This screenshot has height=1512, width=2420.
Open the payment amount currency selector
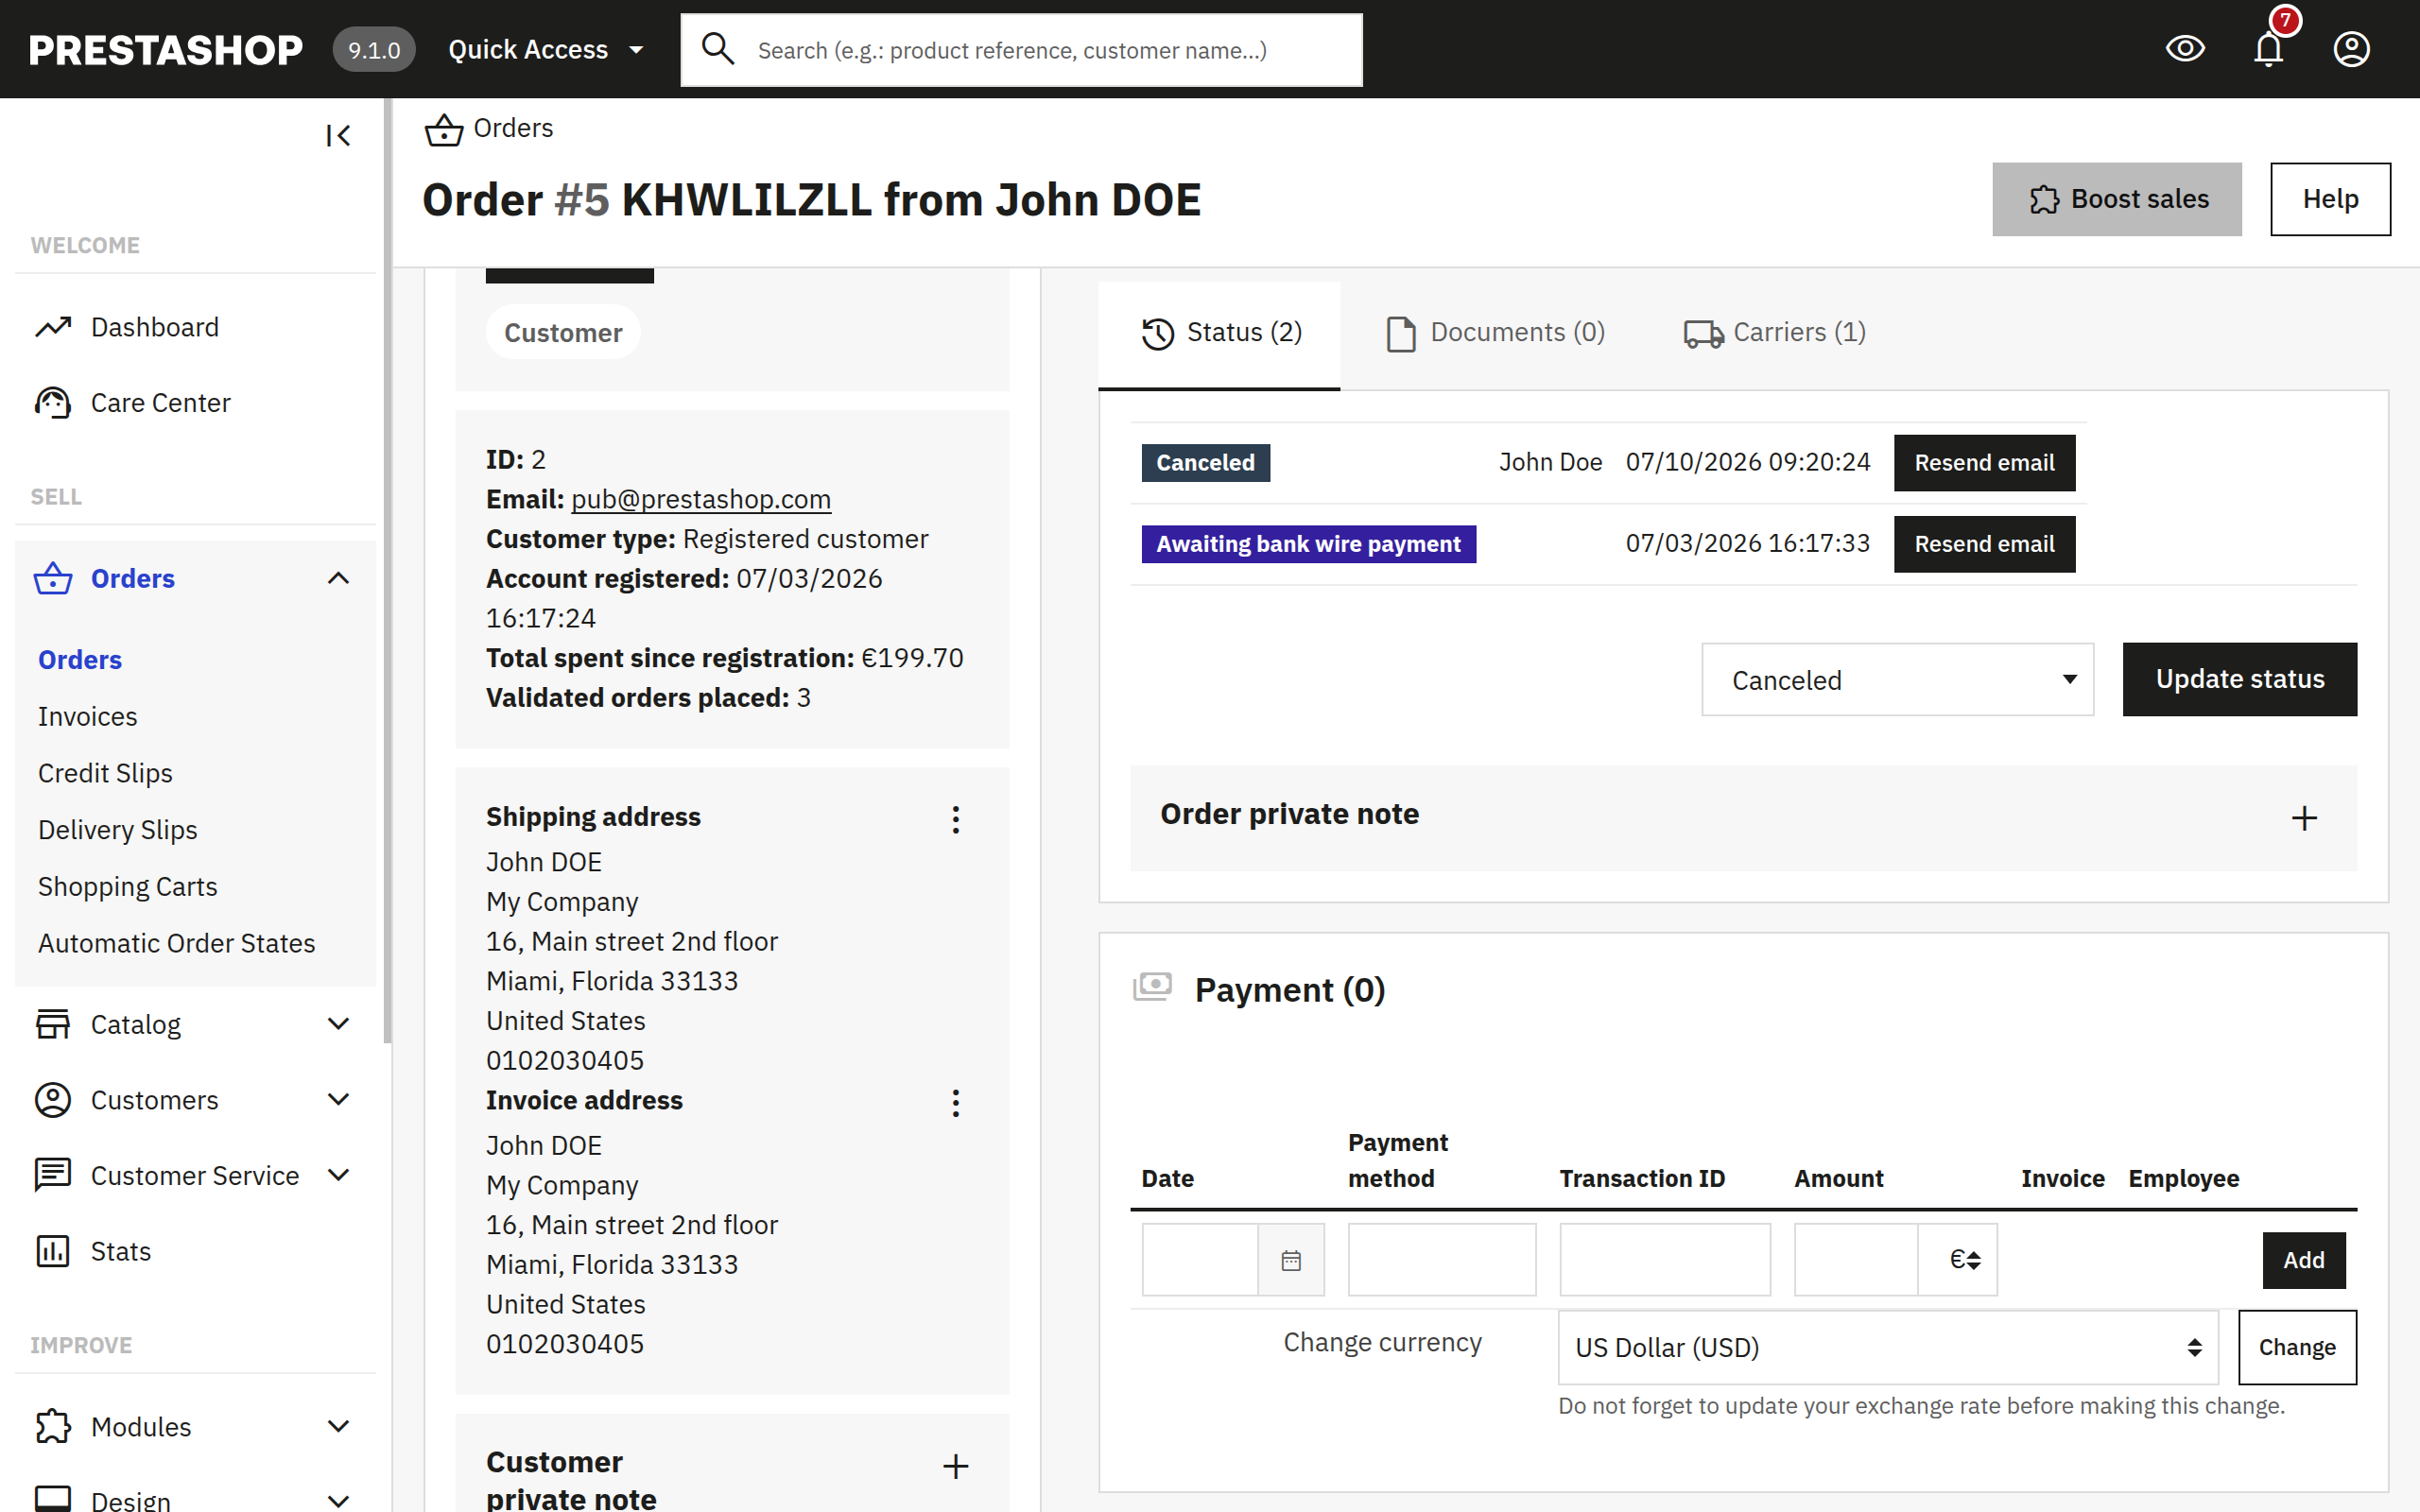[1958, 1260]
